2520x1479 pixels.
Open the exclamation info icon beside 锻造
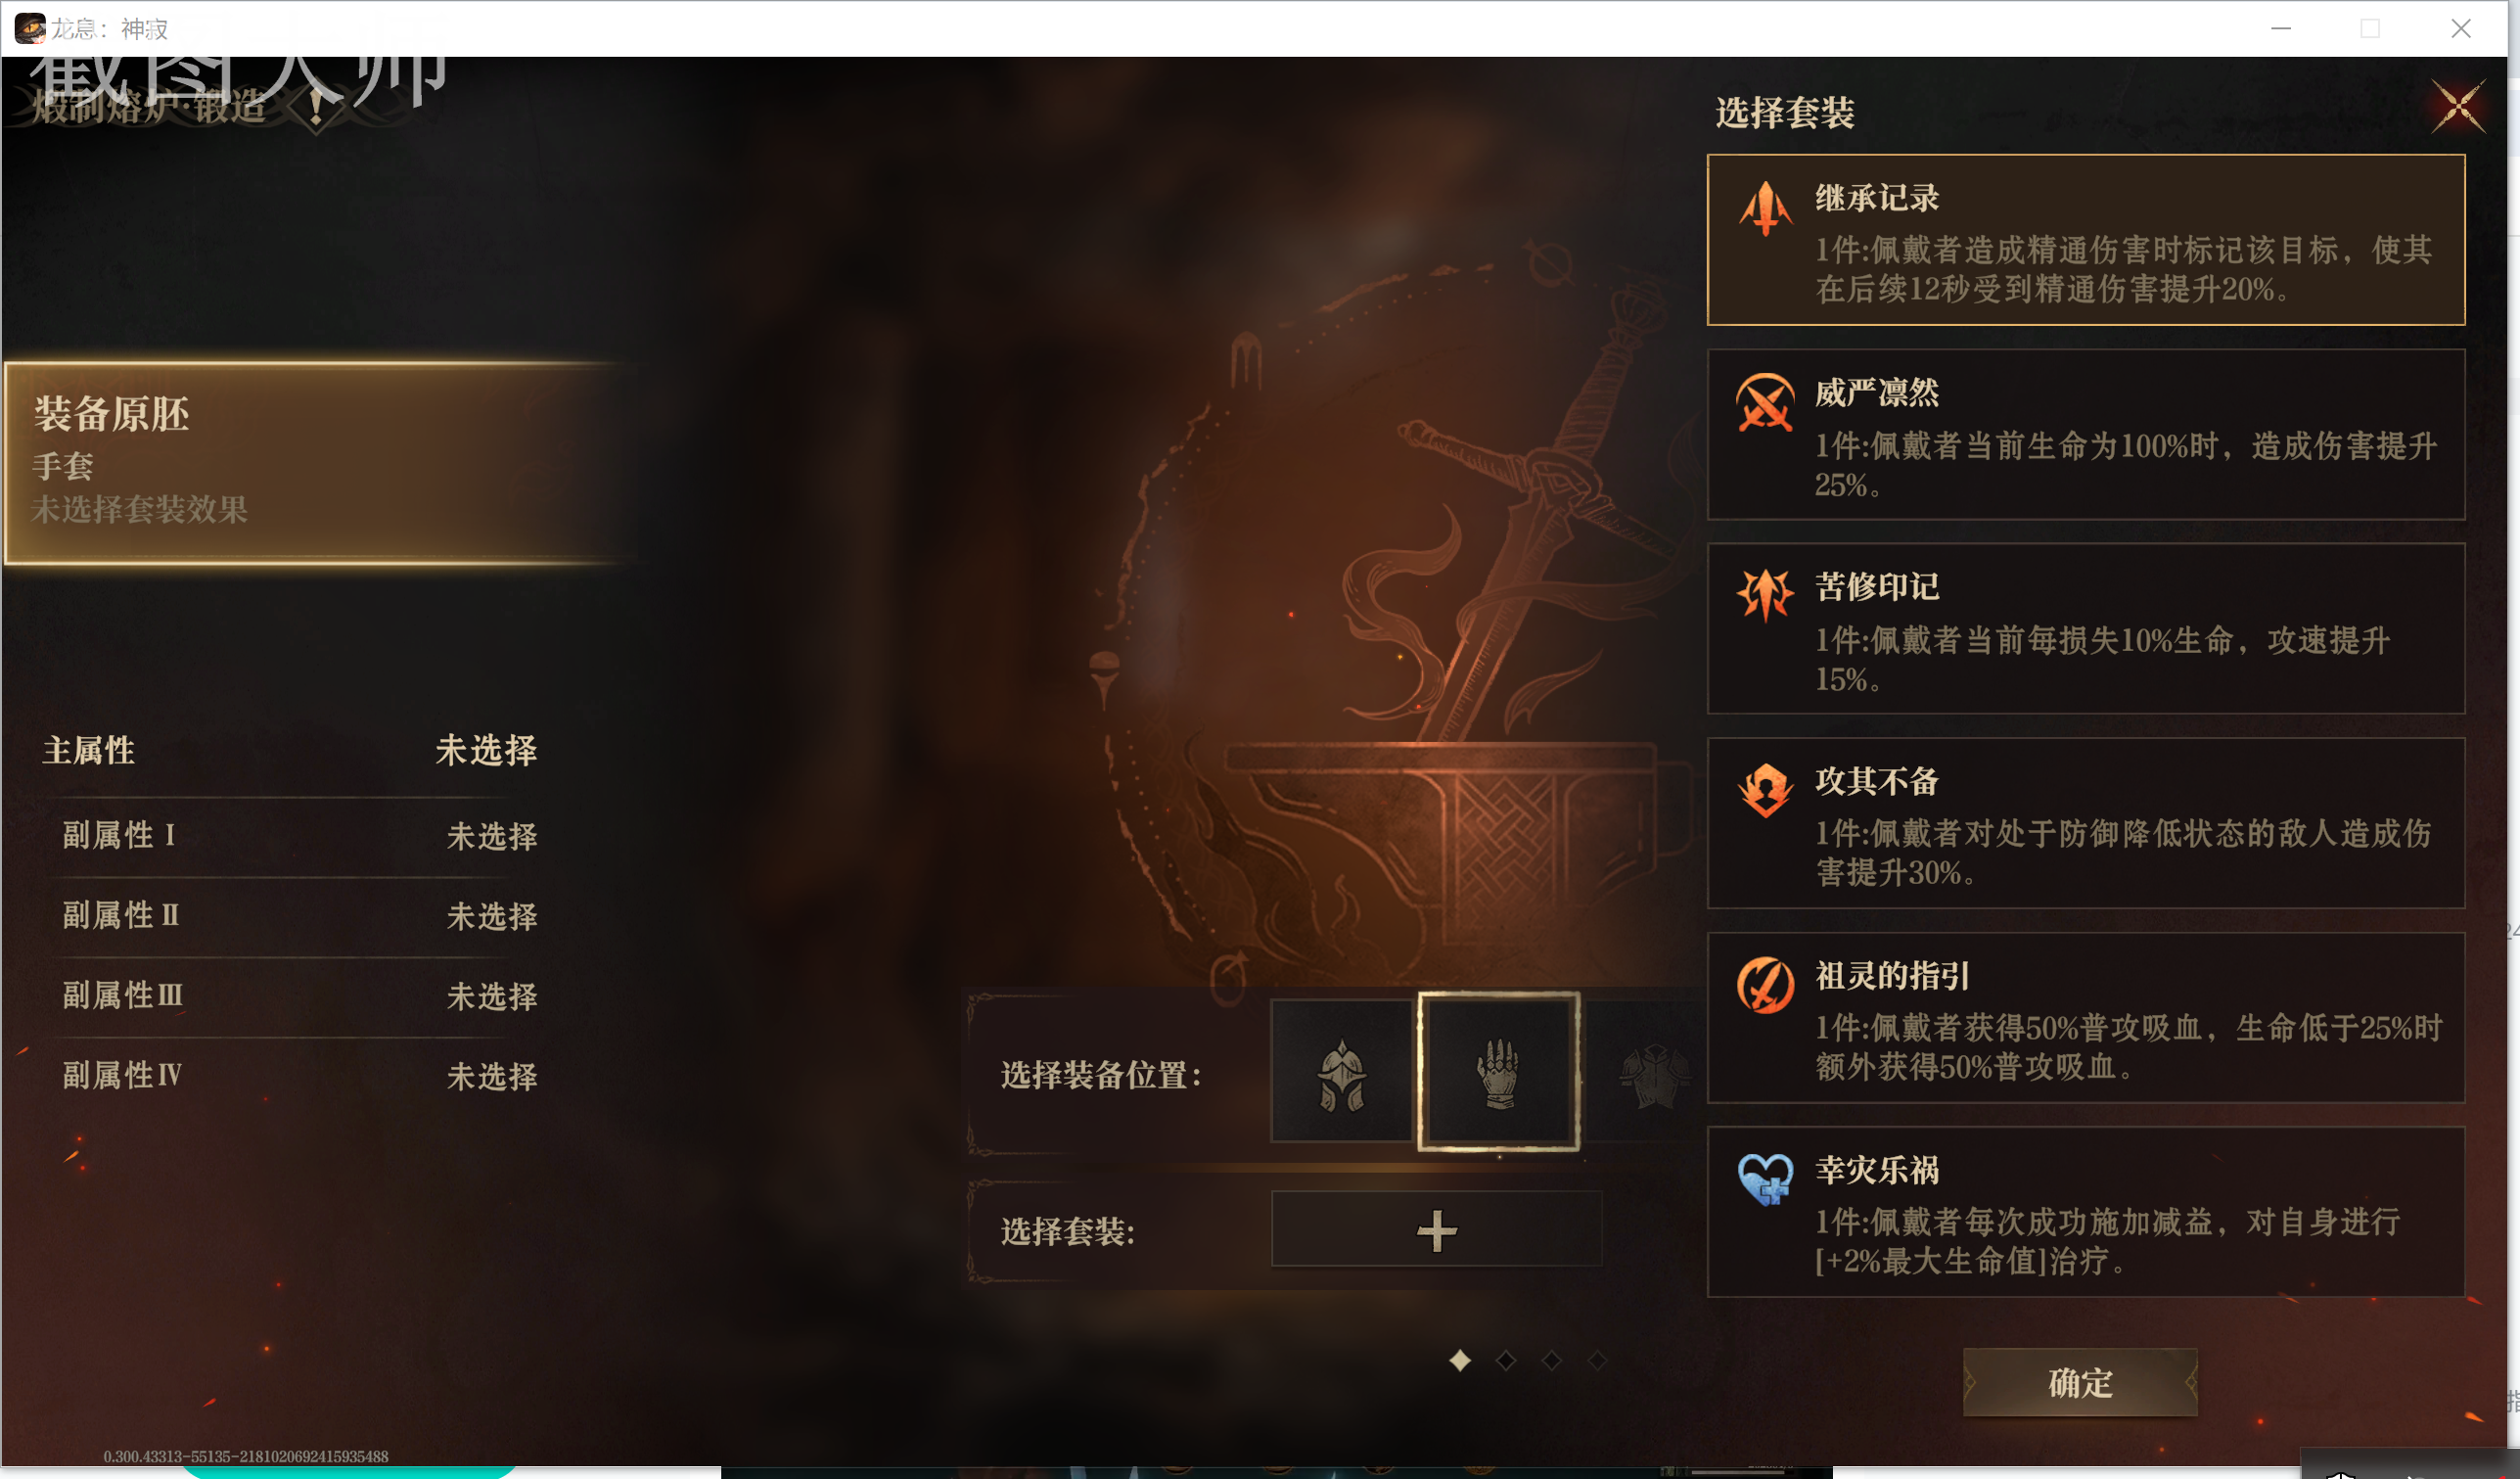316,105
